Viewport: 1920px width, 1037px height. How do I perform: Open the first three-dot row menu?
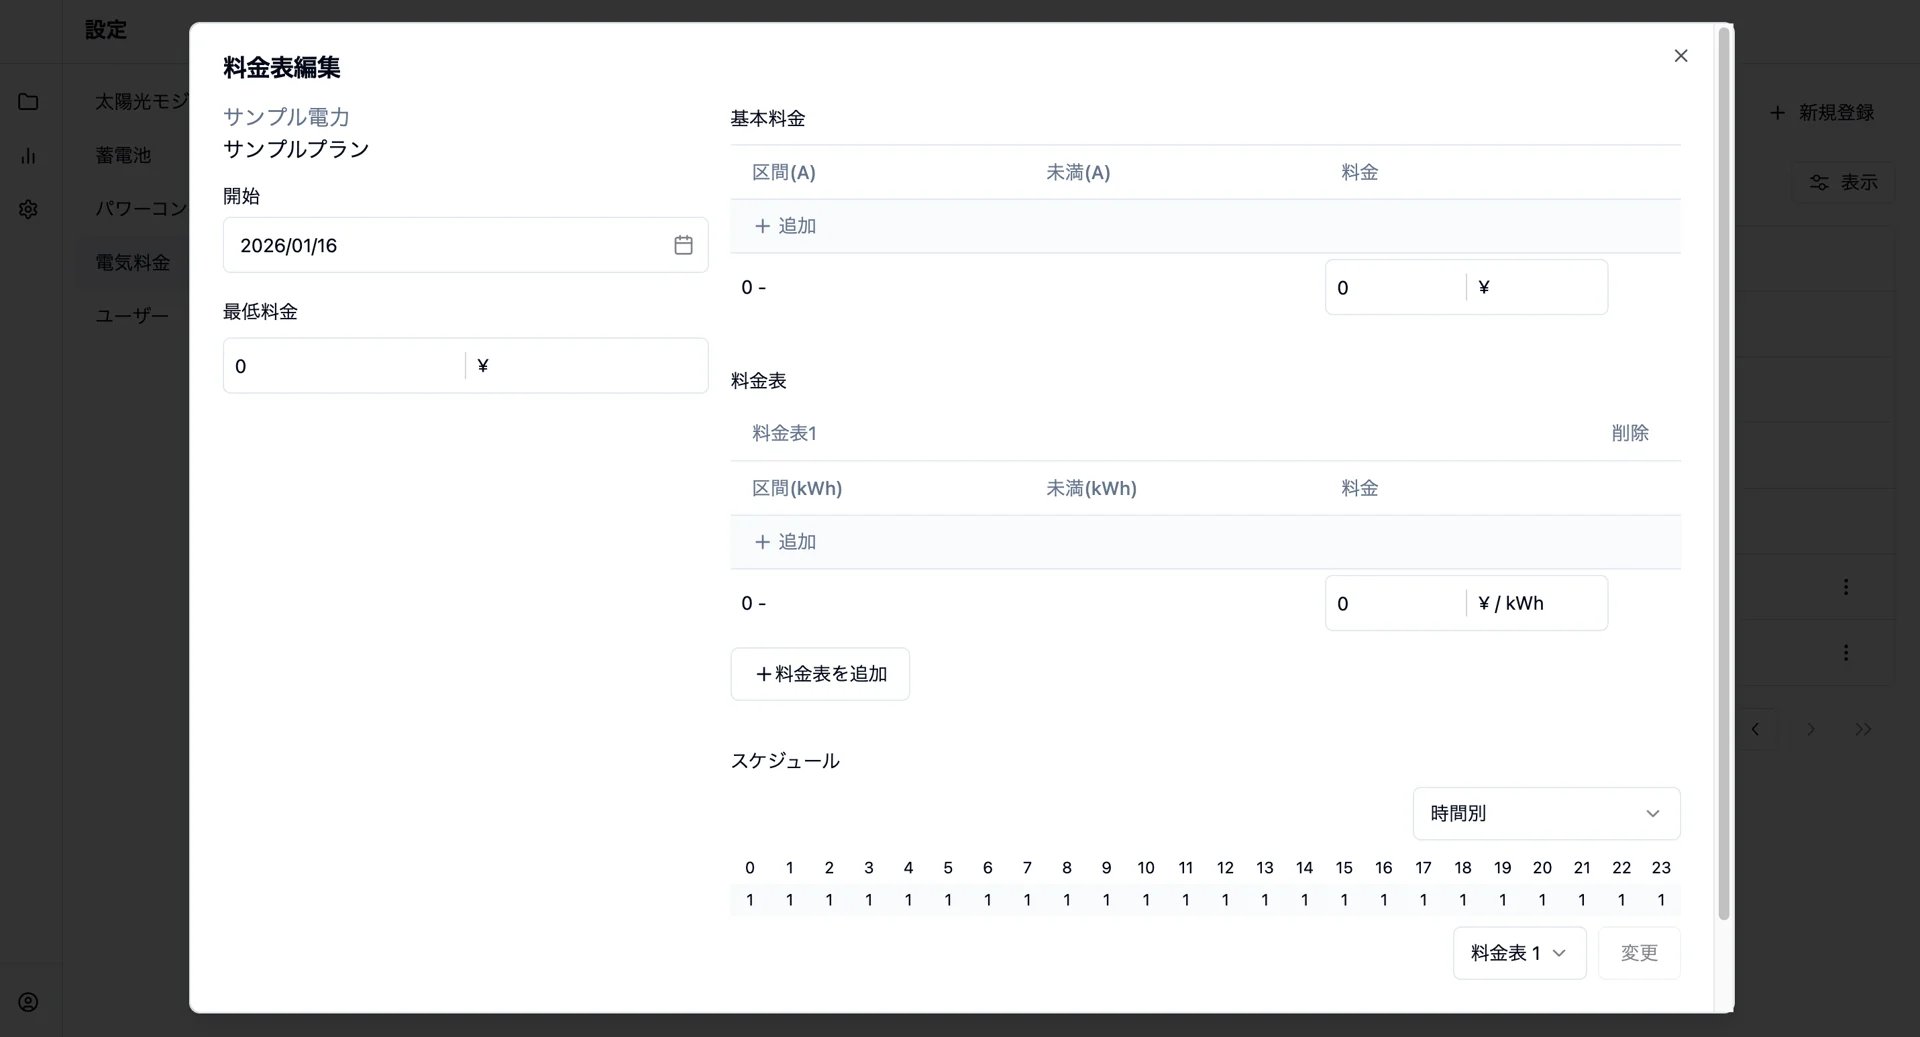[x=1846, y=587]
